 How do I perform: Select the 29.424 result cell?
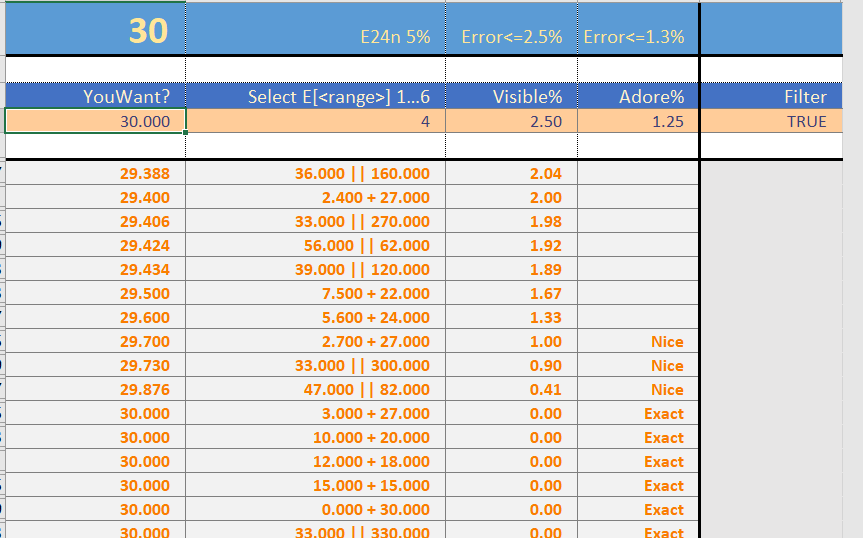(95, 245)
